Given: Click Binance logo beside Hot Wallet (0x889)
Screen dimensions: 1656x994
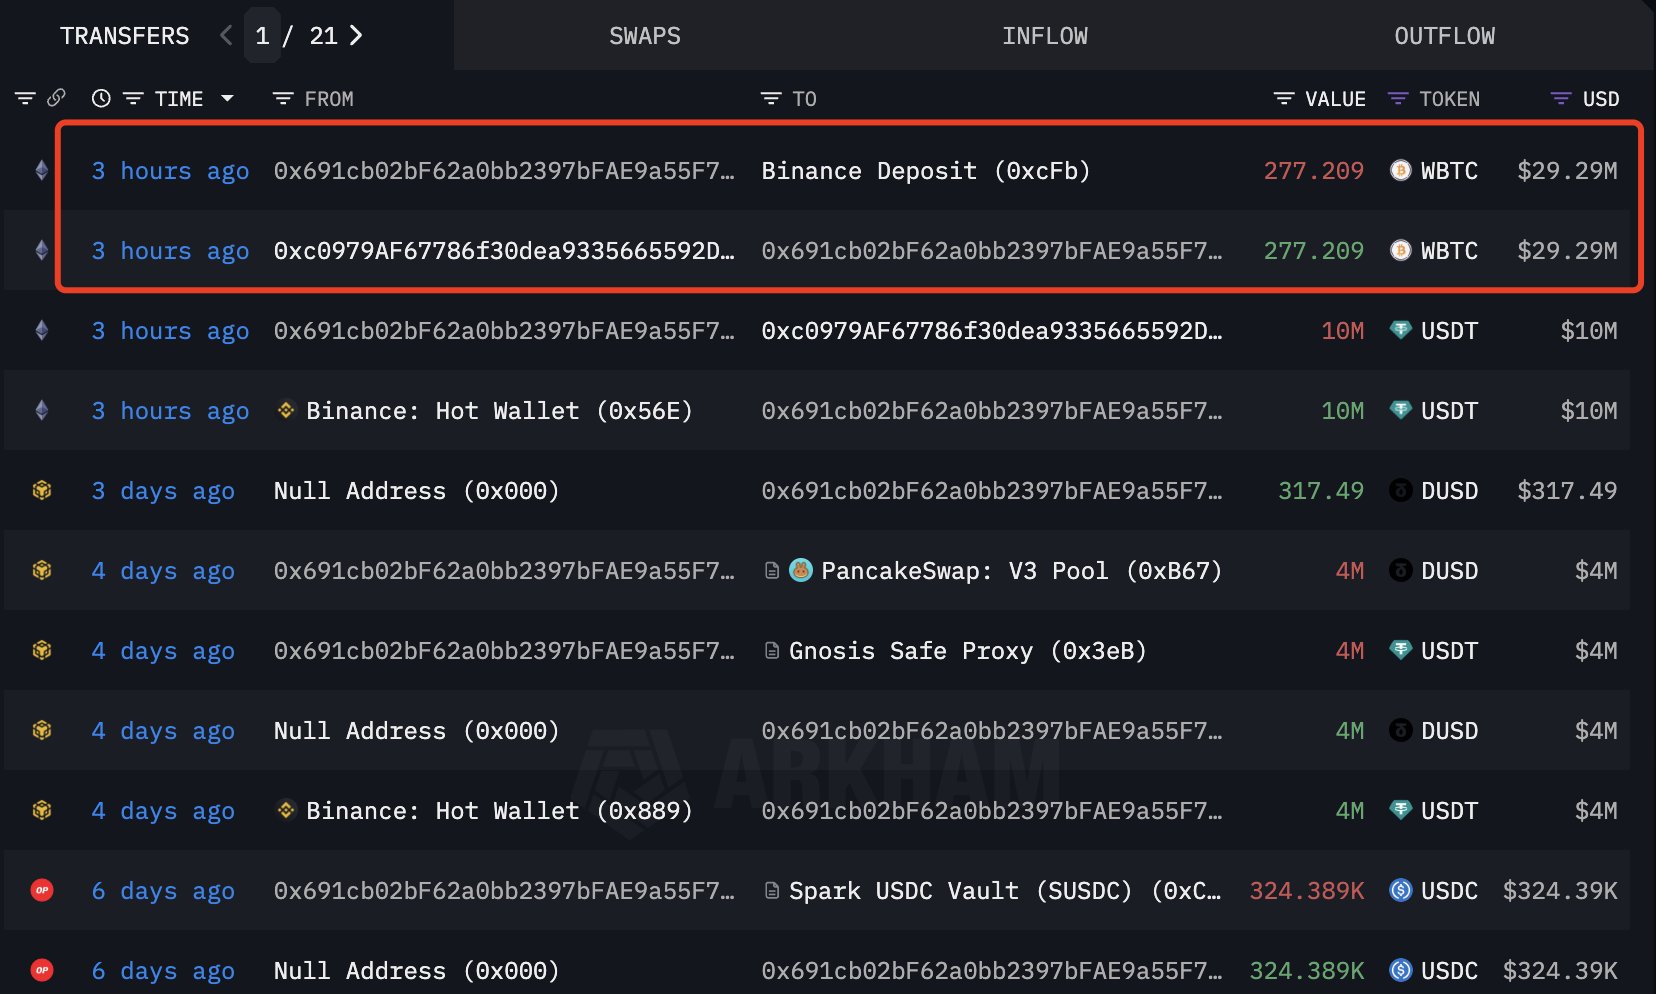Looking at the screenshot, I should [x=286, y=810].
